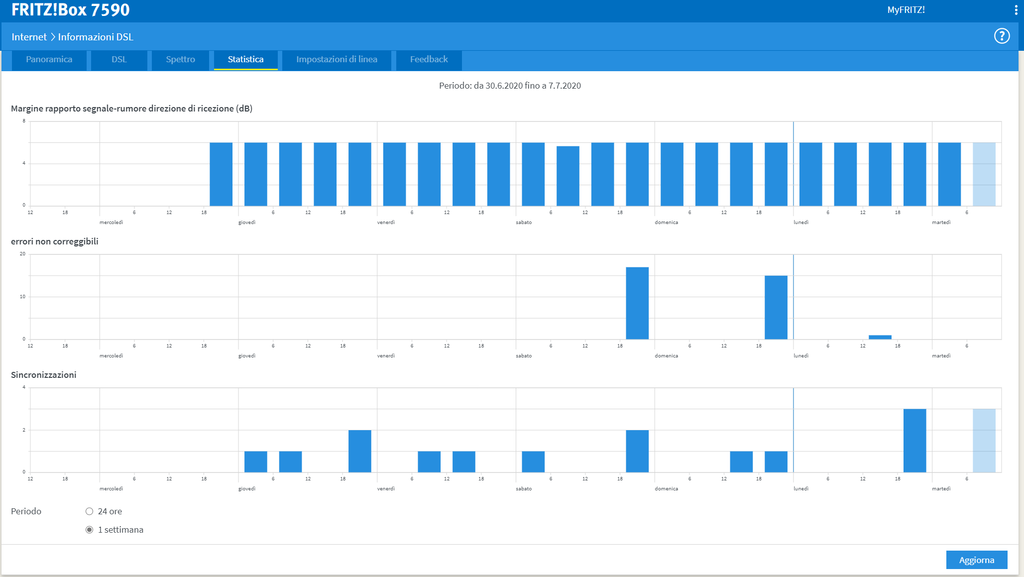This screenshot has width=1024, height=577.
Task: Go to the Feedback tab
Action: point(428,60)
